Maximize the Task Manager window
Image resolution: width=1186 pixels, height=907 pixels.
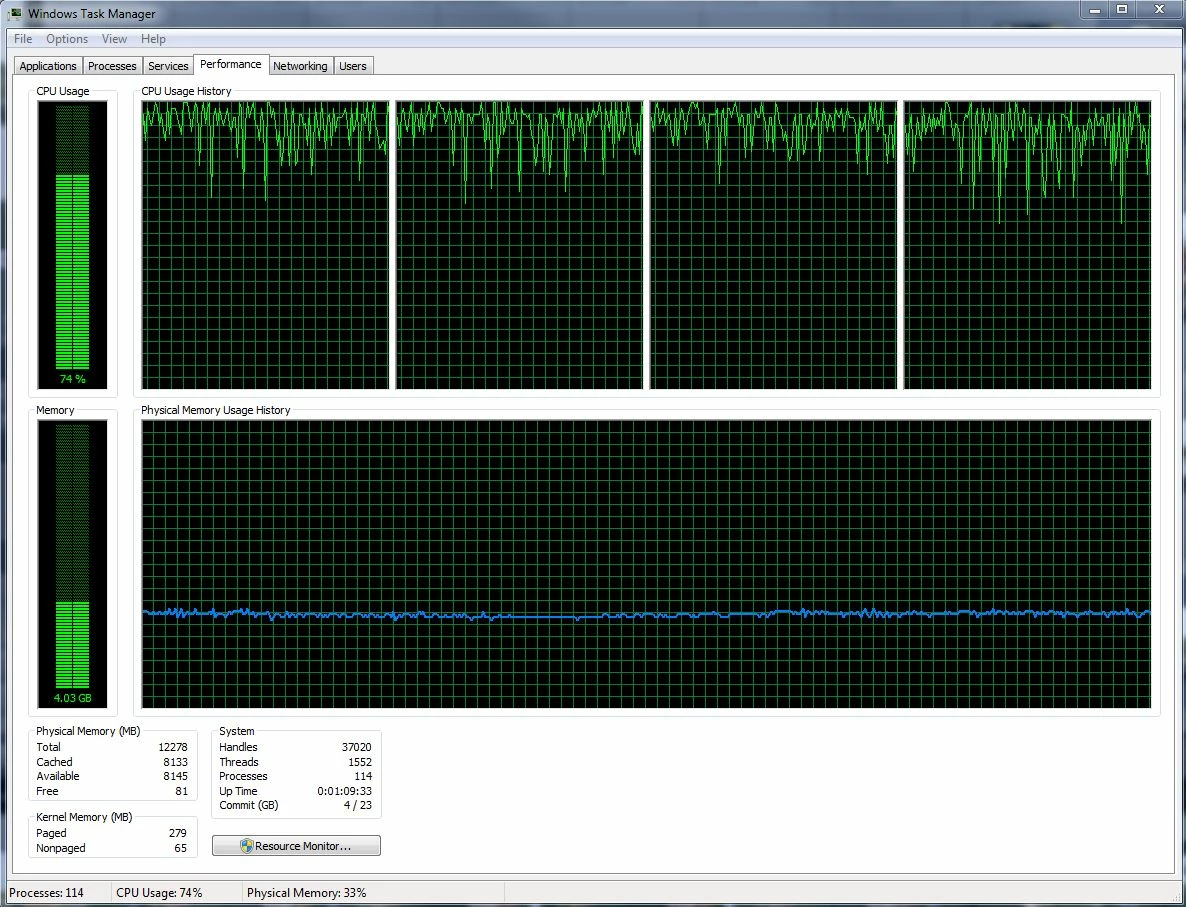coord(1122,11)
